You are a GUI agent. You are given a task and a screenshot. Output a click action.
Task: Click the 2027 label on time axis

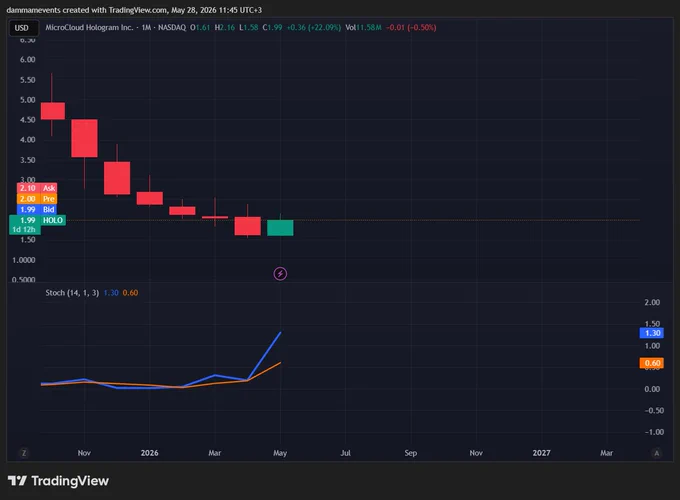(x=541, y=453)
